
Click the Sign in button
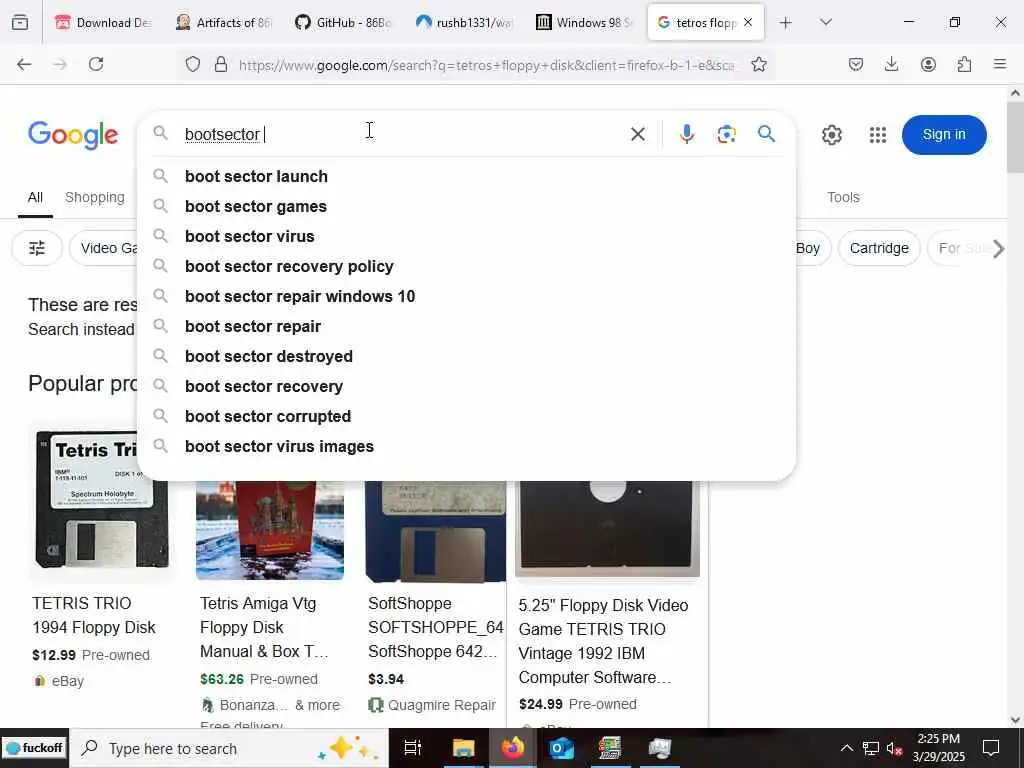[x=944, y=135]
